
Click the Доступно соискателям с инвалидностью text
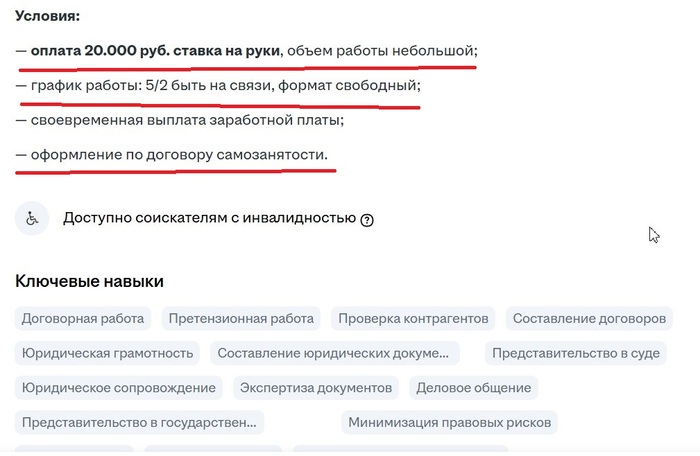point(209,218)
